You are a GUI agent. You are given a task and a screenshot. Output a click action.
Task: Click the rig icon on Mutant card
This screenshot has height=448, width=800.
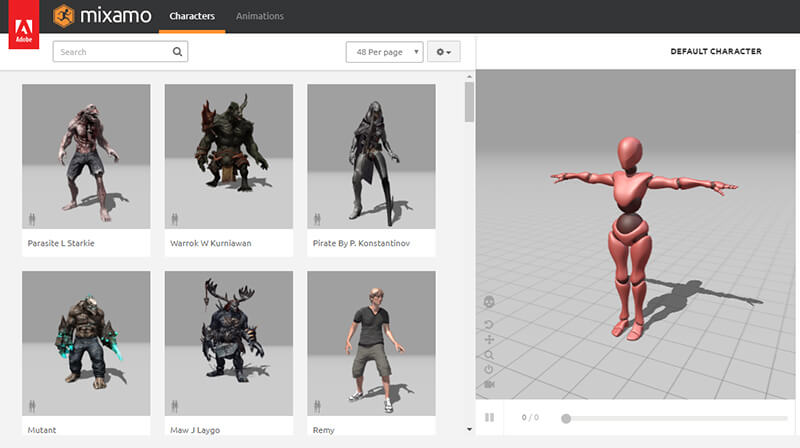[32, 406]
